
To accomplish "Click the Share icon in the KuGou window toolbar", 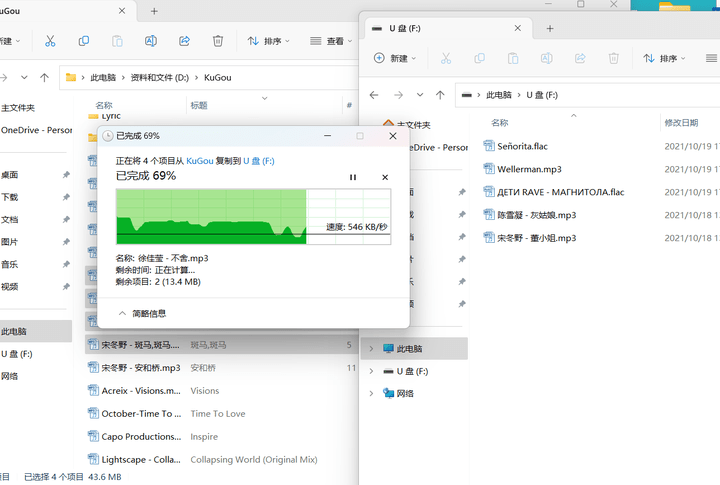I will coord(184,41).
